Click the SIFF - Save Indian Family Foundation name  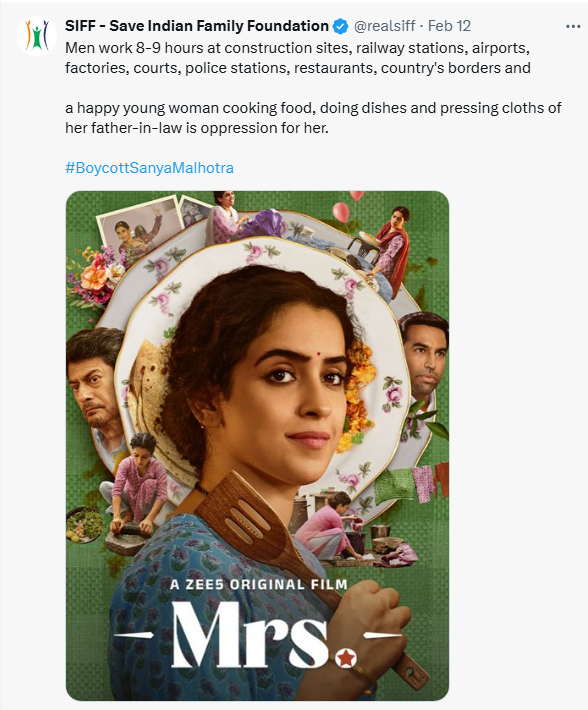click(197, 26)
